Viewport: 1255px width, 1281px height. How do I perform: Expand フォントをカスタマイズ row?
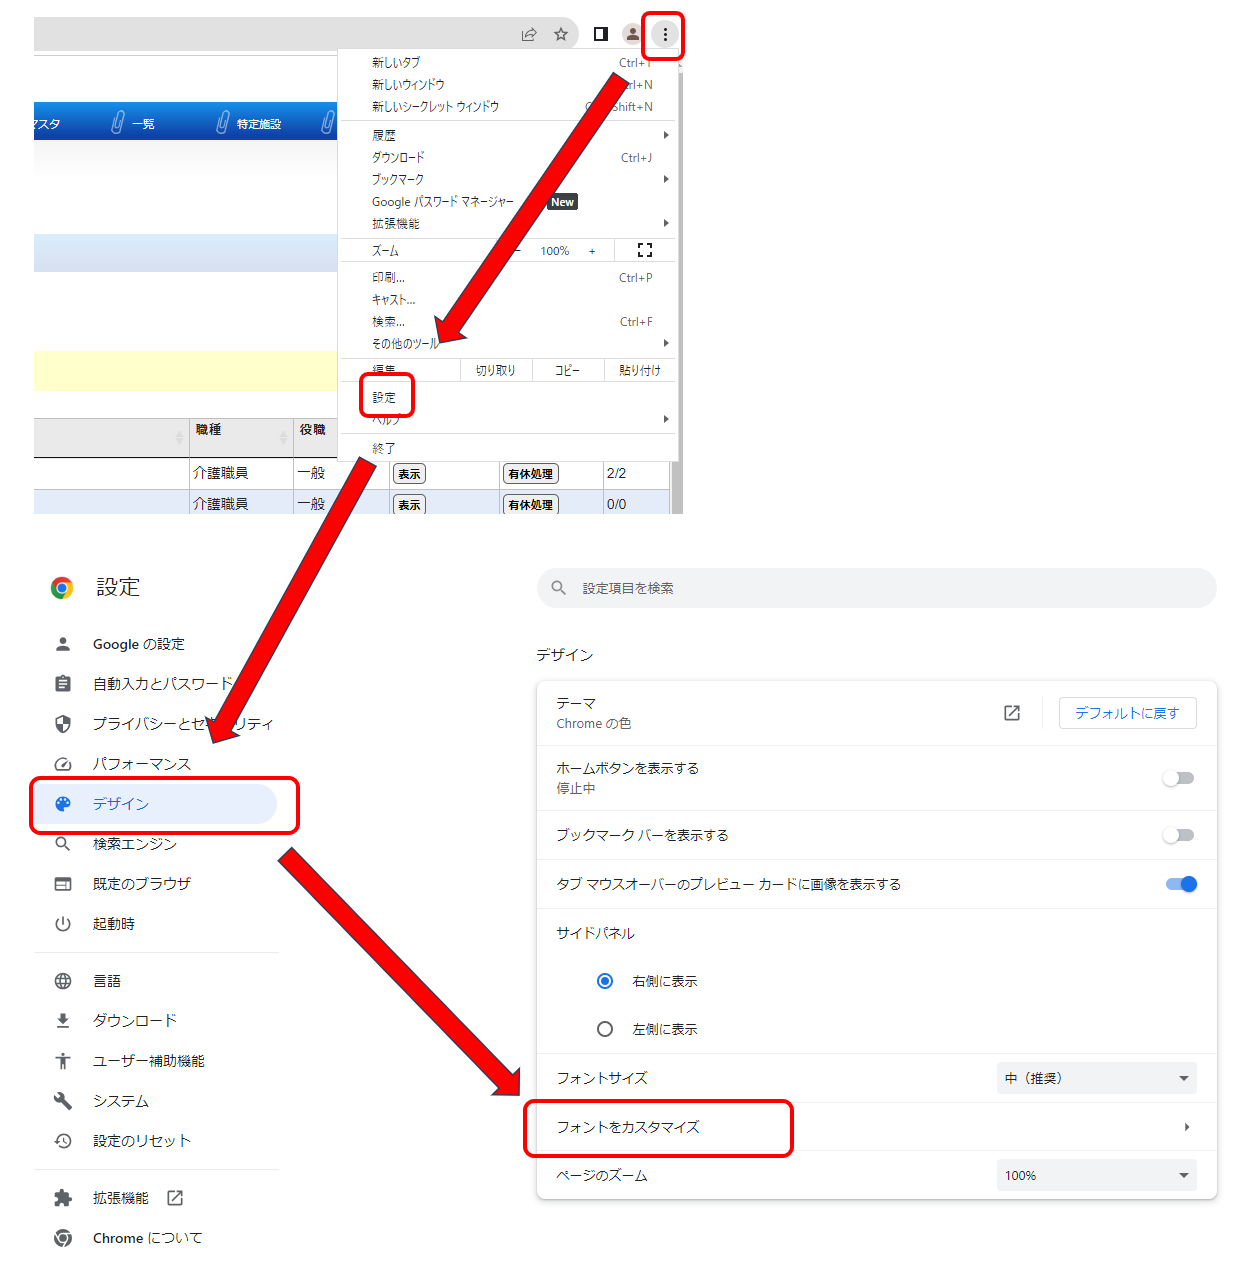(876, 1127)
